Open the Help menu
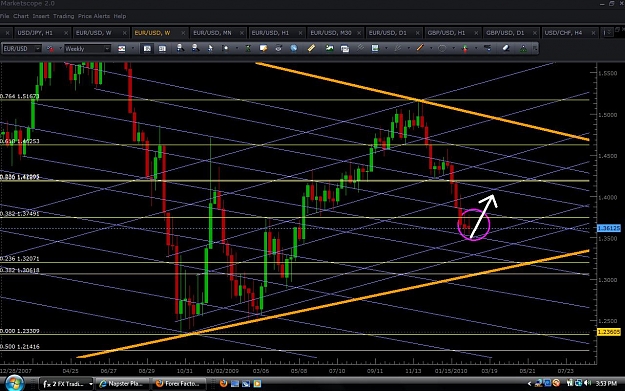 pos(120,16)
